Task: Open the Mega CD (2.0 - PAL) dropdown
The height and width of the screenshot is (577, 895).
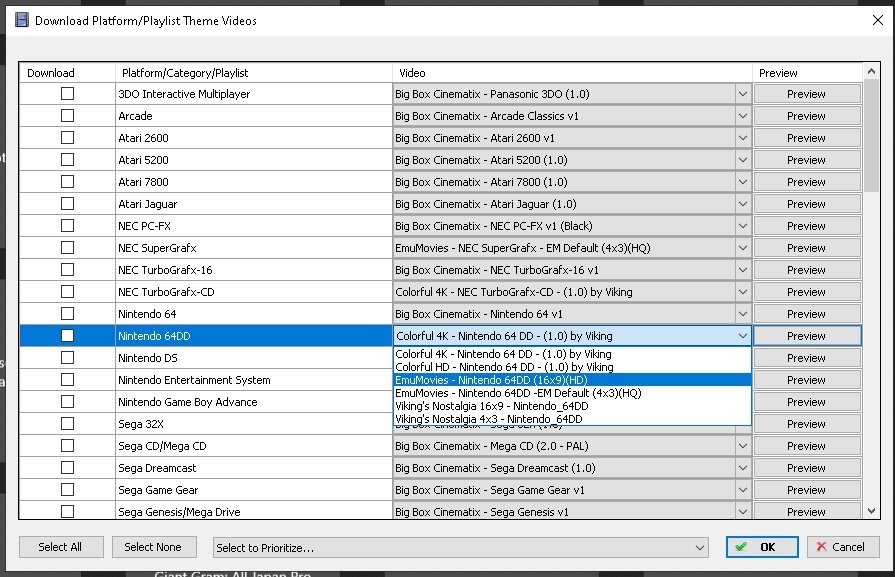Action: [x=743, y=446]
